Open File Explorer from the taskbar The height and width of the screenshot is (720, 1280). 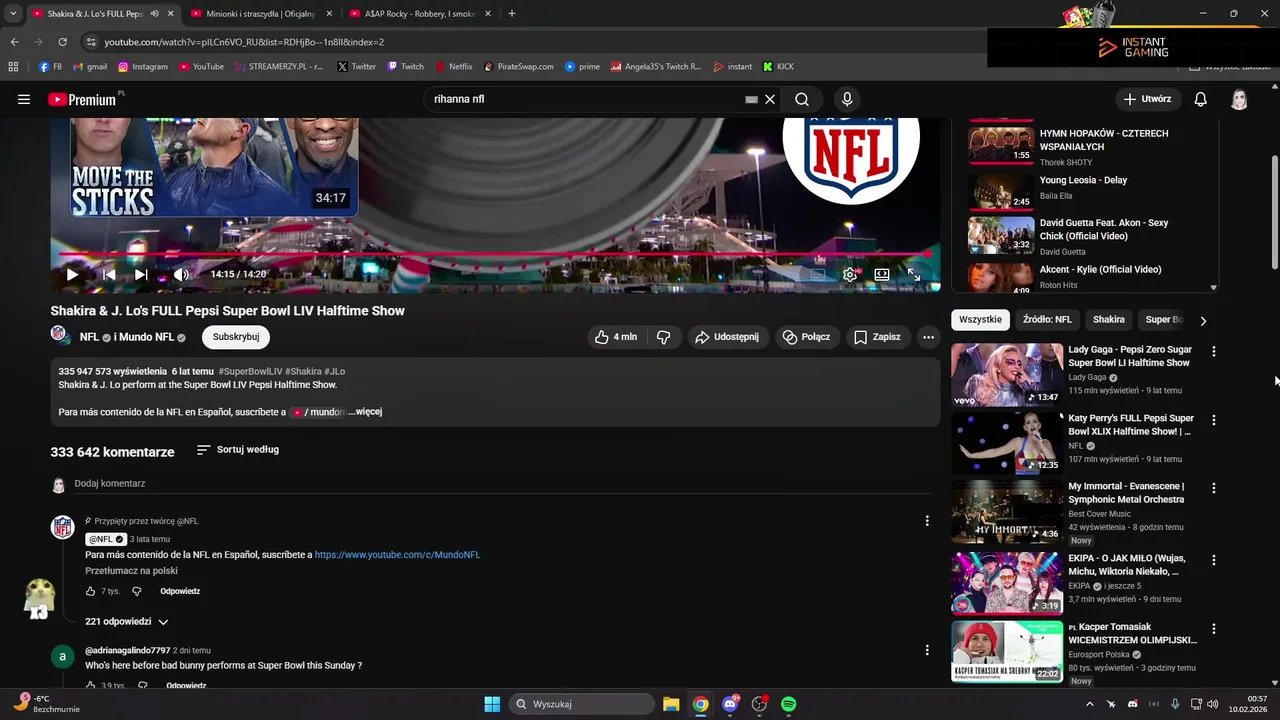[x=671, y=704]
